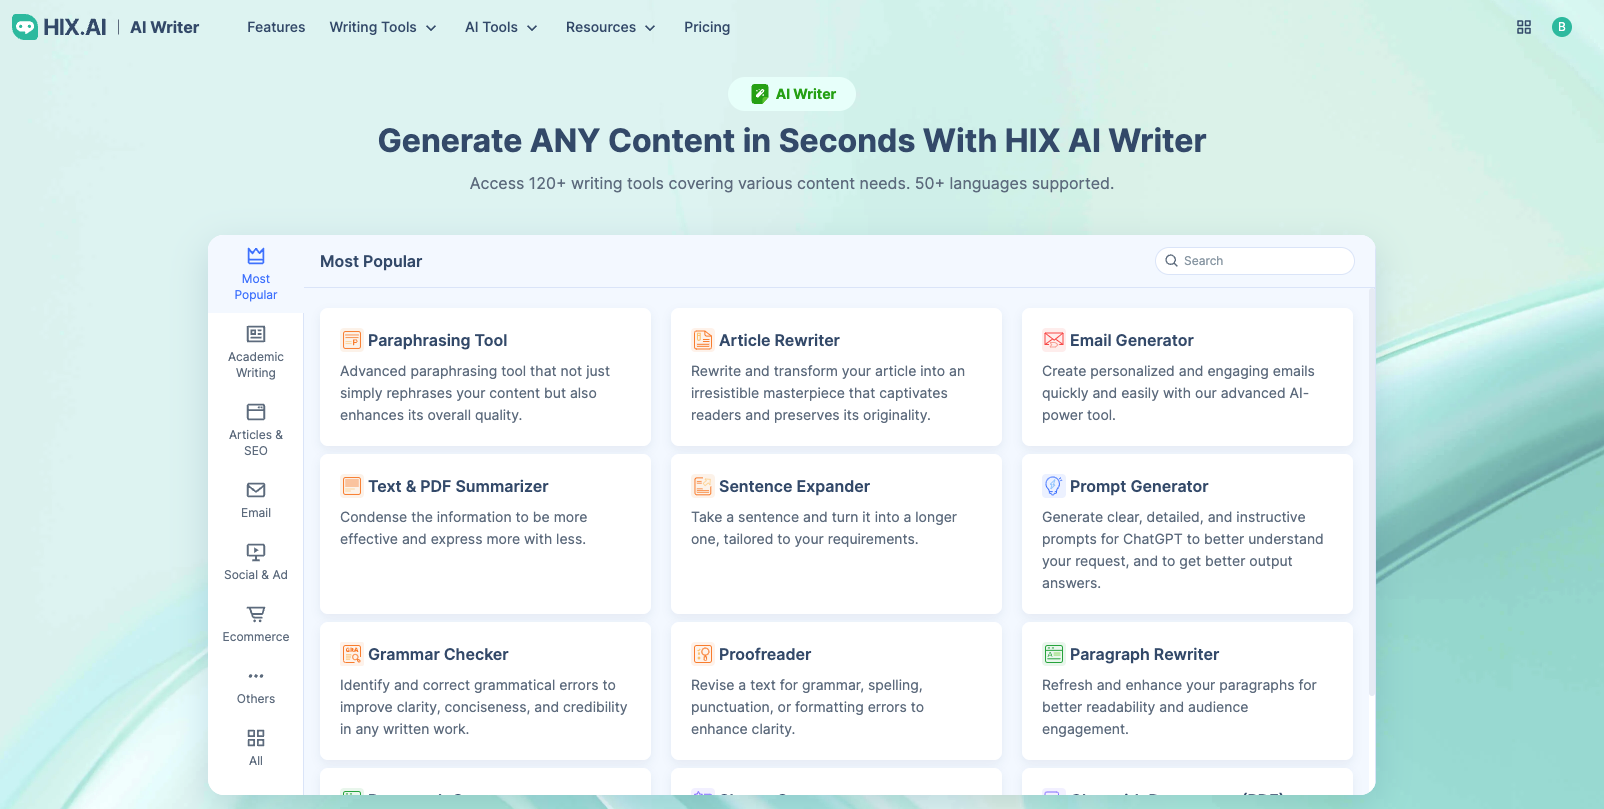Viewport: 1604px width, 809px height.
Task: Click Paraphrasing Tool description text
Action: point(475,393)
